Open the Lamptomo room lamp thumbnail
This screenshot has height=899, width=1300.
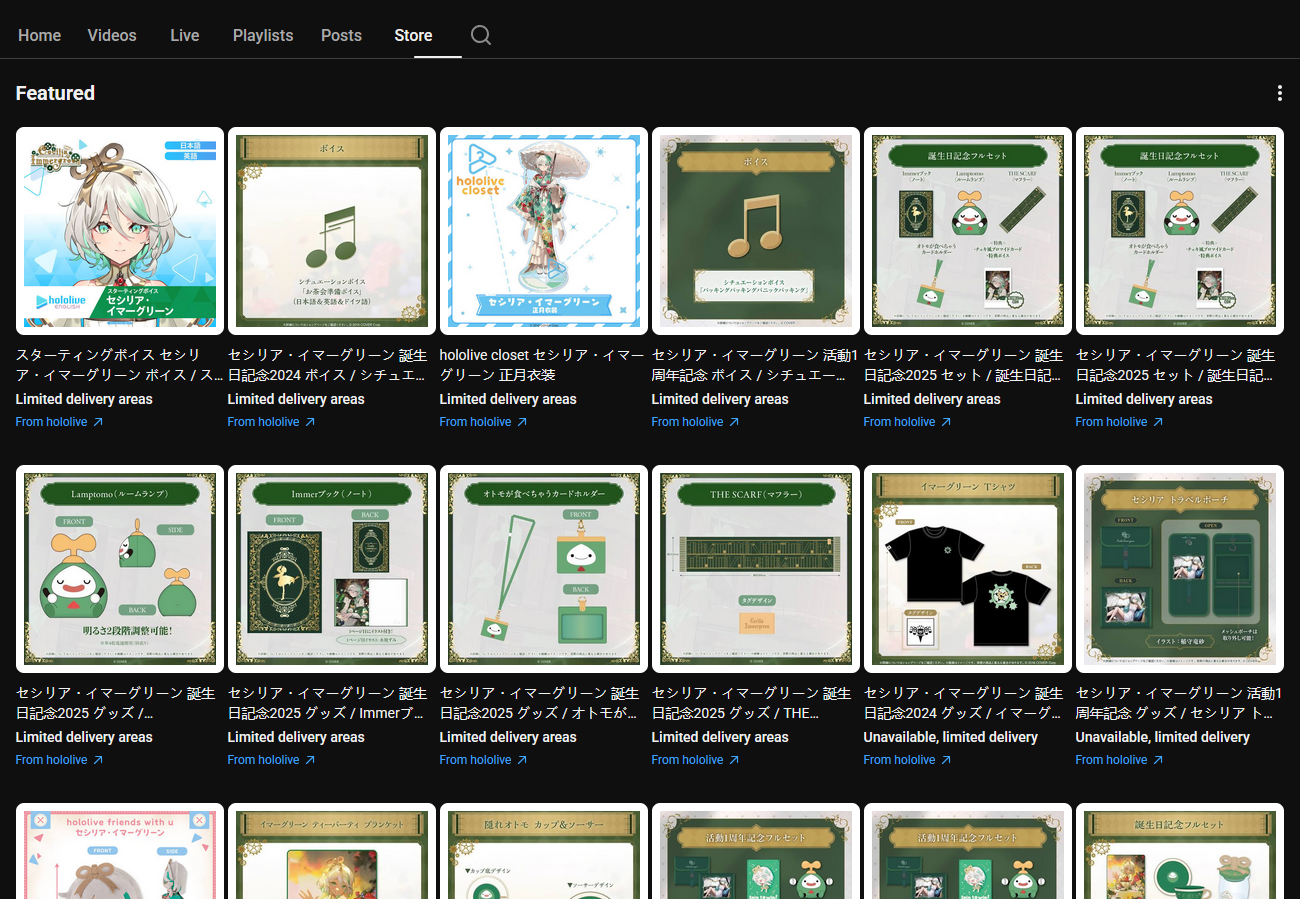[x=120, y=569]
